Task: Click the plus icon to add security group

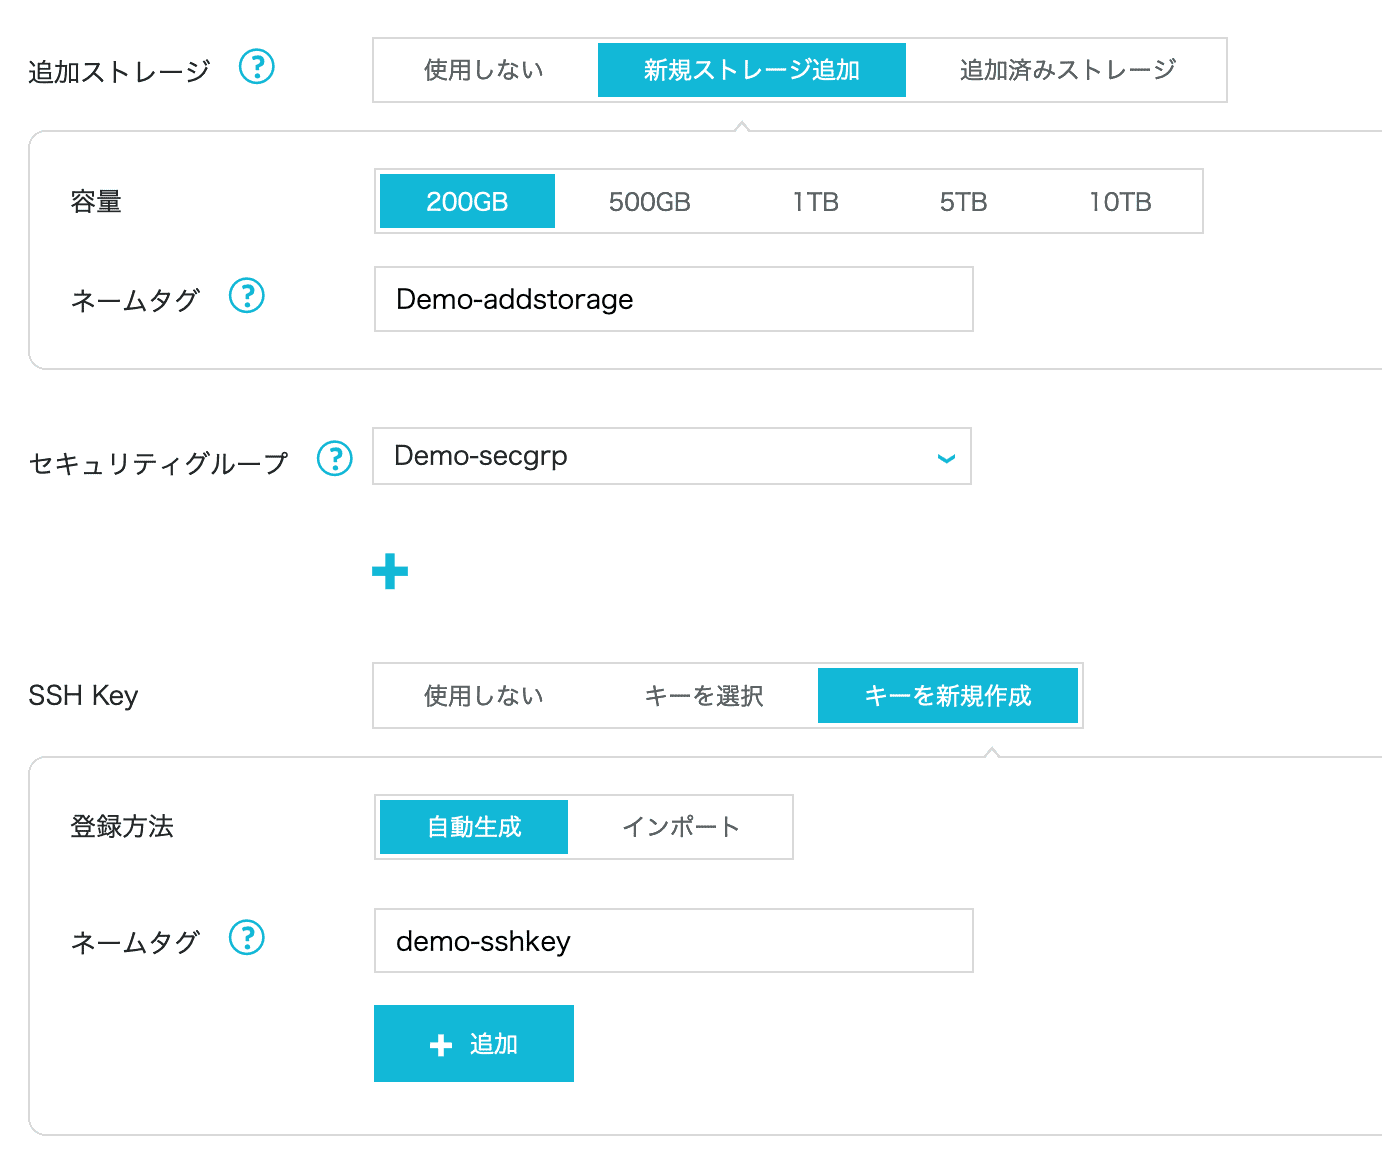Action: 390,572
